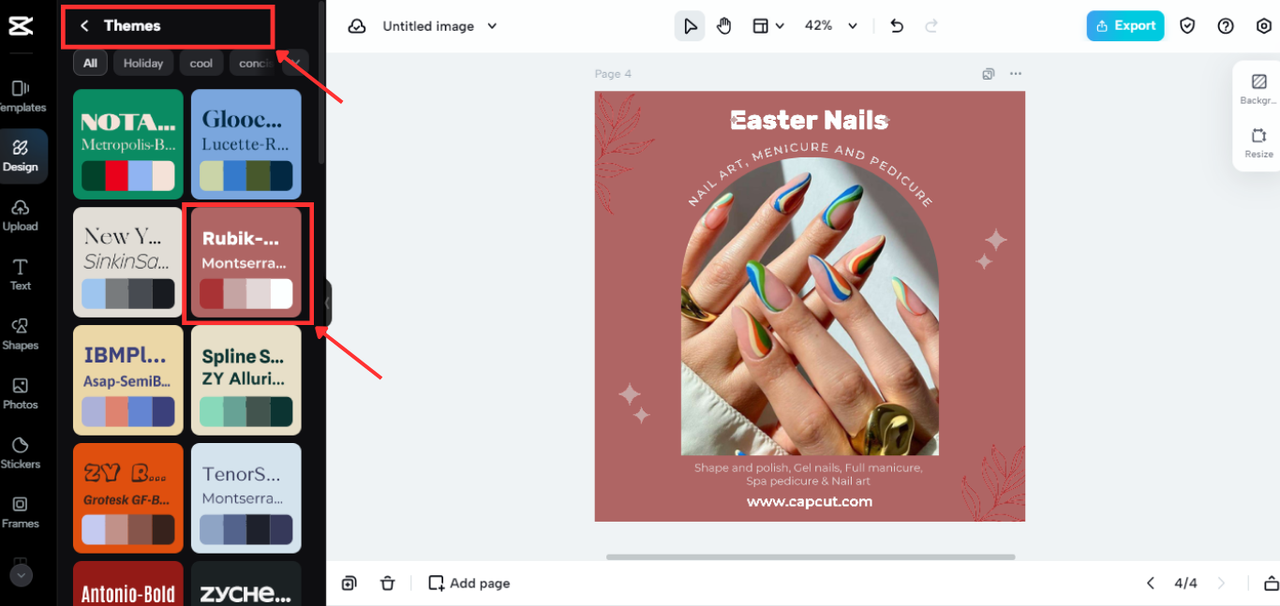Open the layout grid options dropdown

click(x=768, y=26)
